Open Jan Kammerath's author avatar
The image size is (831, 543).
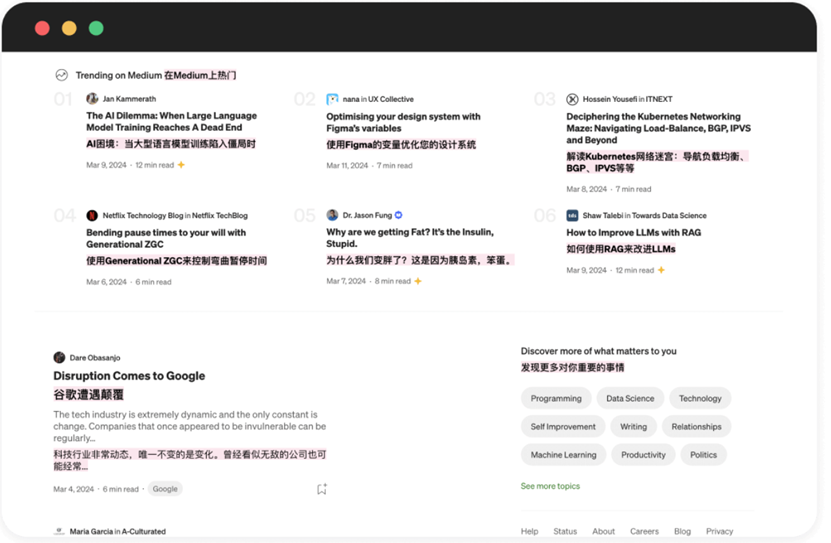tap(92, 99)
